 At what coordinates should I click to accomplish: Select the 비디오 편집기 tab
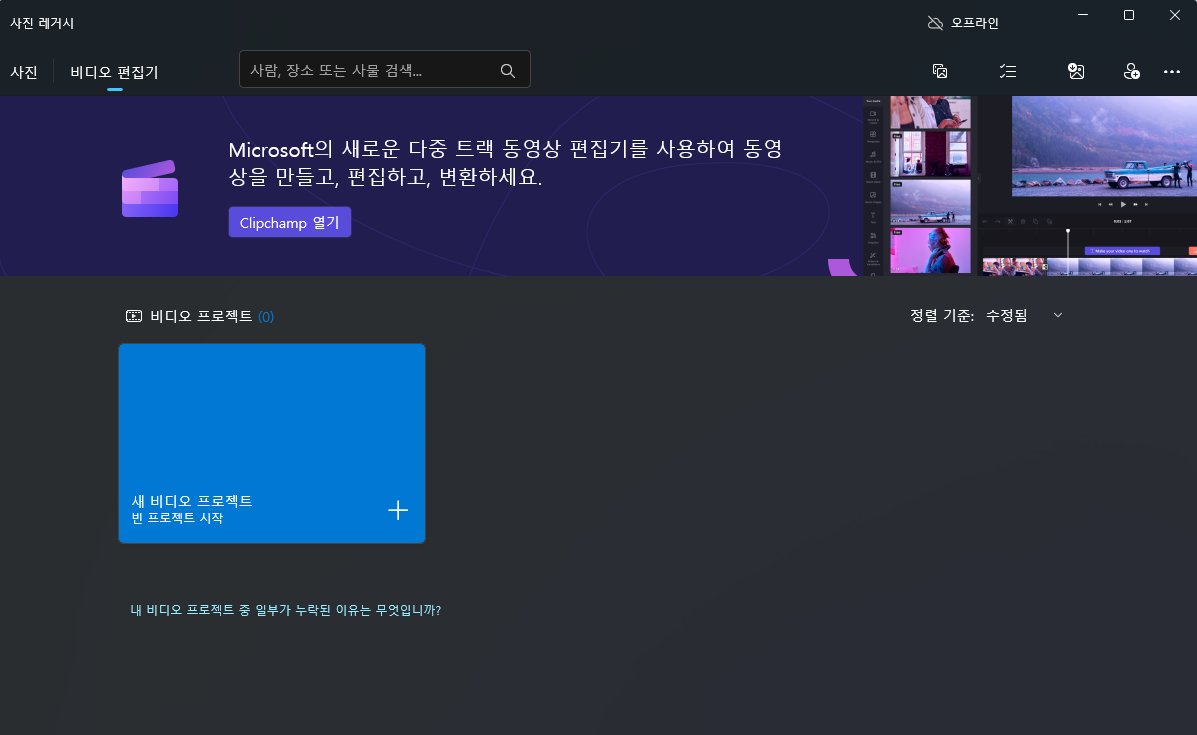coord(115,72)
